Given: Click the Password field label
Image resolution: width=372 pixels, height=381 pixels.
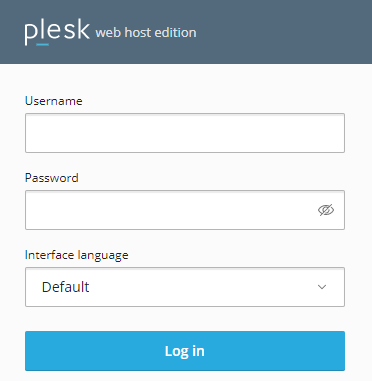Looking at the screenshot, I should point(52,178).
